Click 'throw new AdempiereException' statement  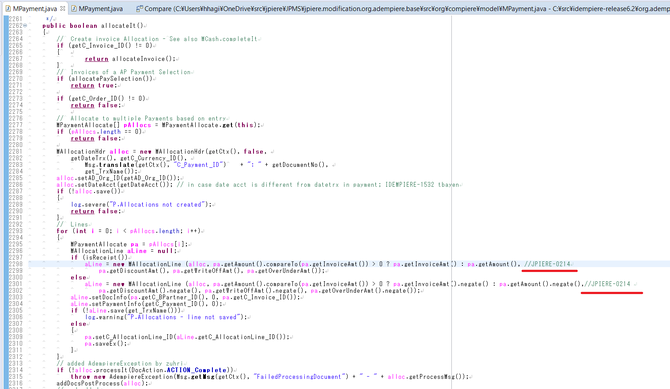123,377
